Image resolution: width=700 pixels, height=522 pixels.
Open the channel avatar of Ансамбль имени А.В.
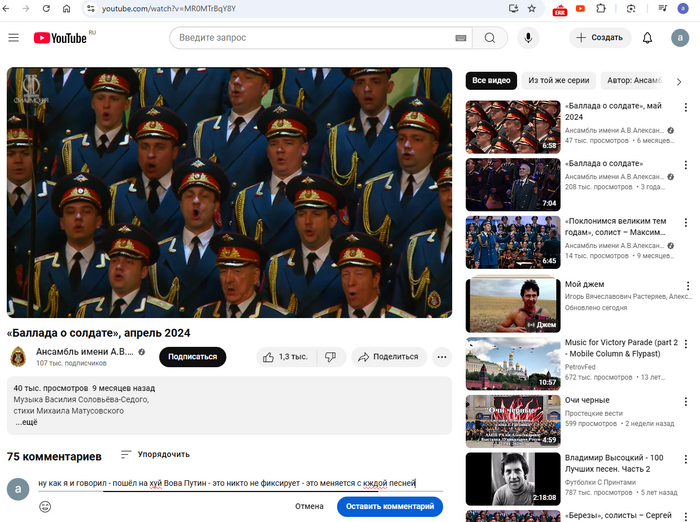tap(18, 357)
